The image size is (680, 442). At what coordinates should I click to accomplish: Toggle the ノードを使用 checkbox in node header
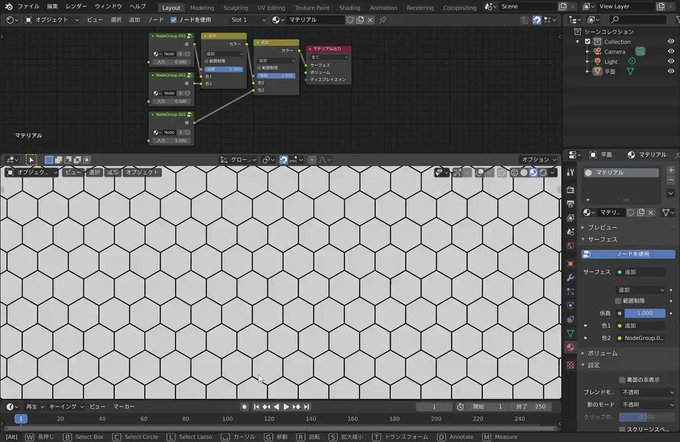[173, 20]
